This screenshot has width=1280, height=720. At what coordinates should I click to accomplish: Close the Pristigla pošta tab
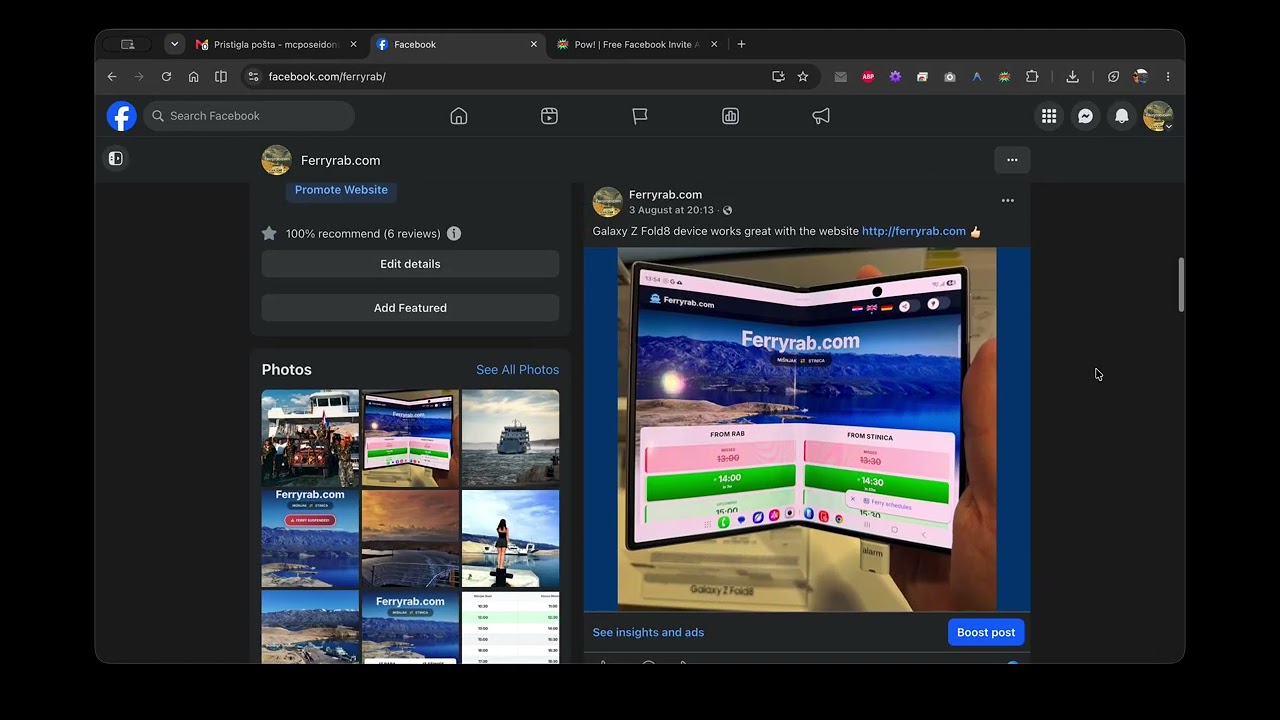click(x=353, y=44)
